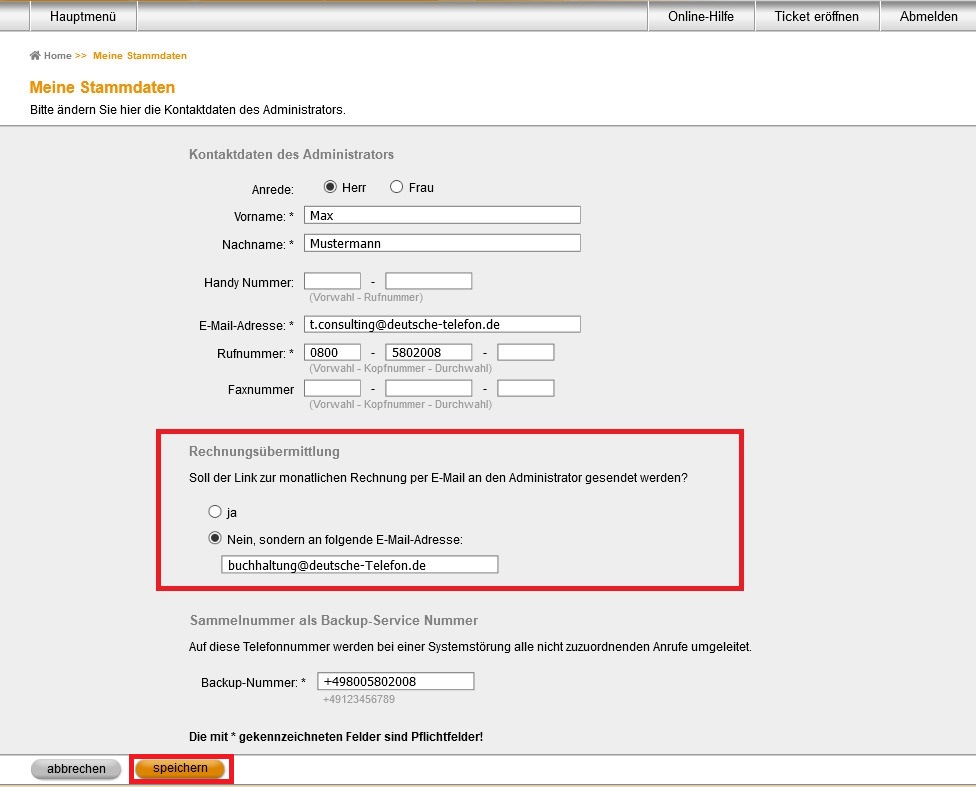Edit the alternate invoice email address field
Viewport: 976px width, 787px height.
(x=359, y=565)
